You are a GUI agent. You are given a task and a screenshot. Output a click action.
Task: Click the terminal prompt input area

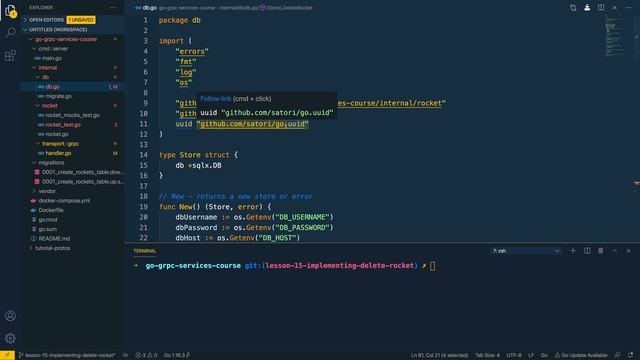[433, 266]
